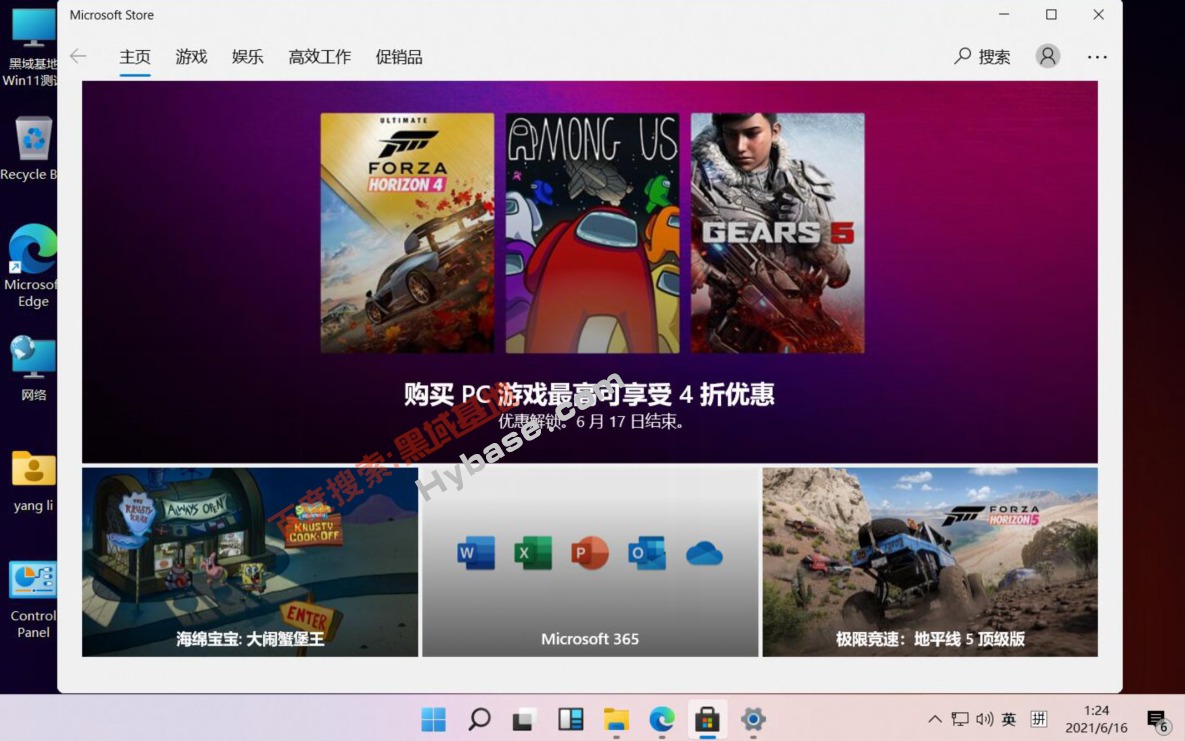Click the volume speaker tray icon
This screenshot has height=741, width=1185.
point(984,719)
